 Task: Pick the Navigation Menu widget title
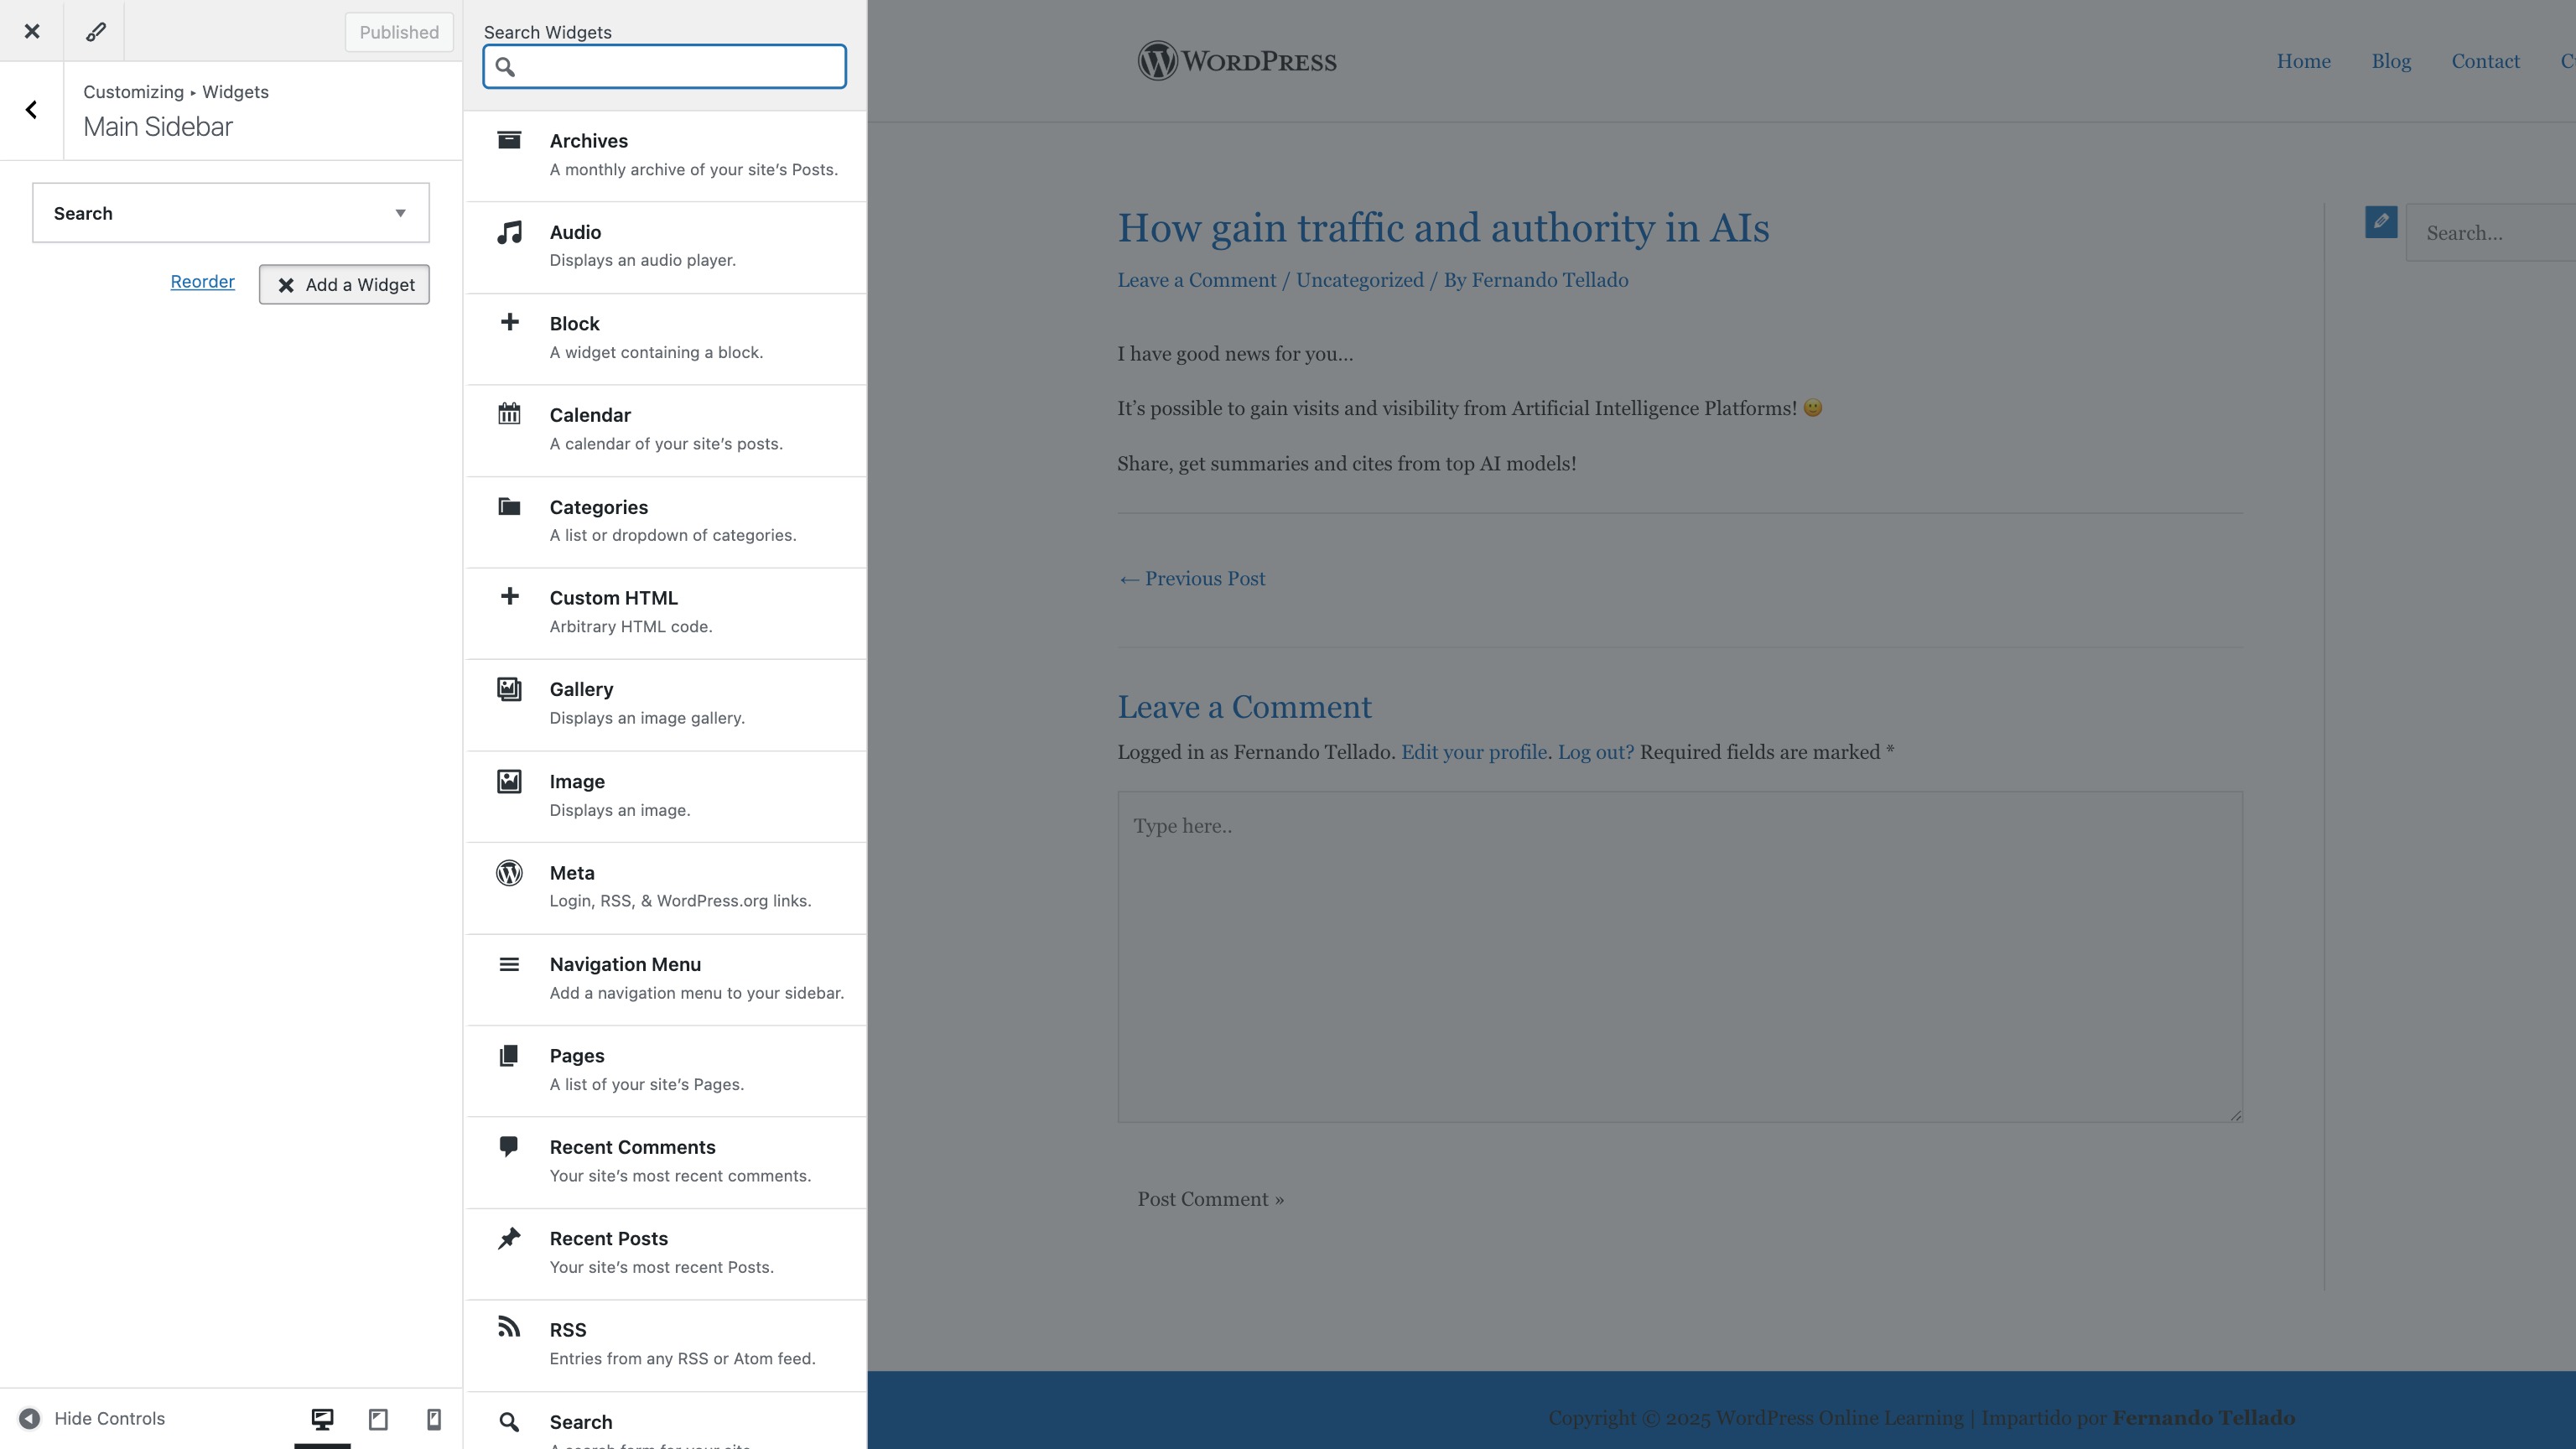click(625, 964)
